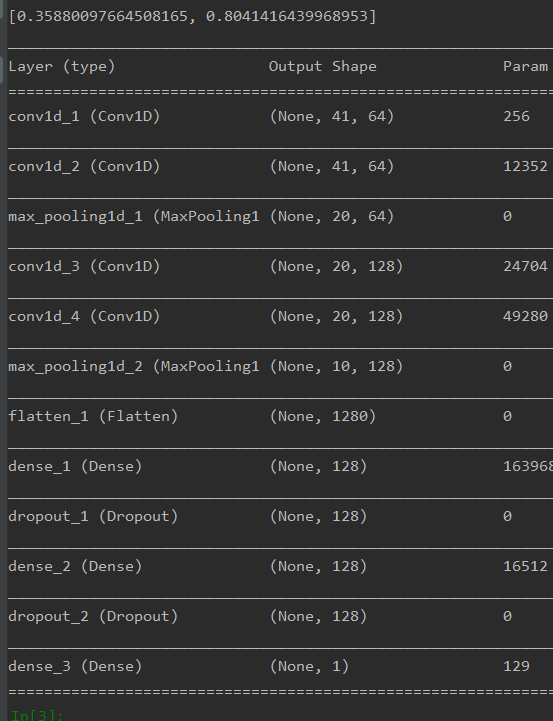Viewport: 553px width, 721px height.
Task: Select 'conv1d_1 (Conv1D)' layer name
Action: pos(84,116)
